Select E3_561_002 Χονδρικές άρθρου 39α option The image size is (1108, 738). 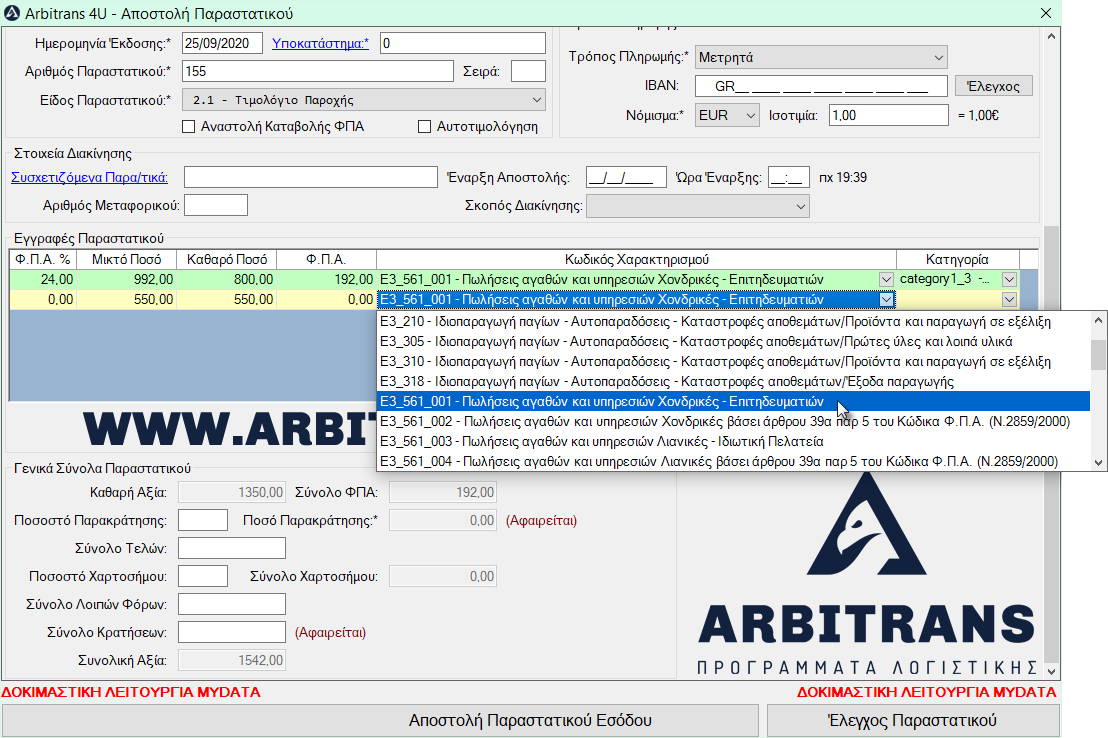pos(733,421)
